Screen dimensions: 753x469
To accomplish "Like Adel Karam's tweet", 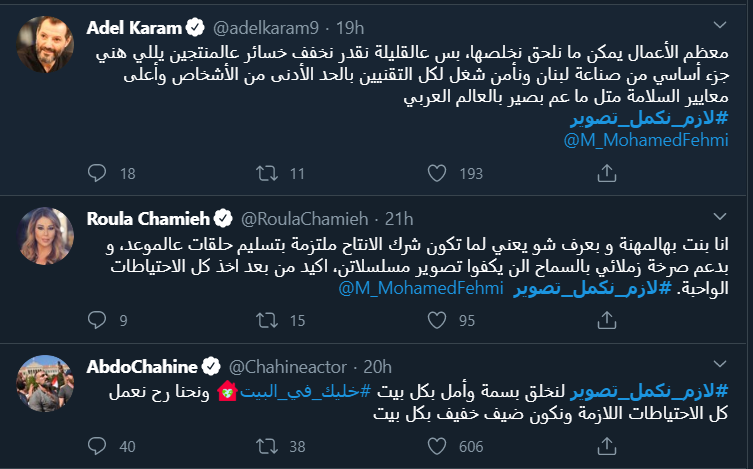I will pyautogui.click(x=435, y=174).
